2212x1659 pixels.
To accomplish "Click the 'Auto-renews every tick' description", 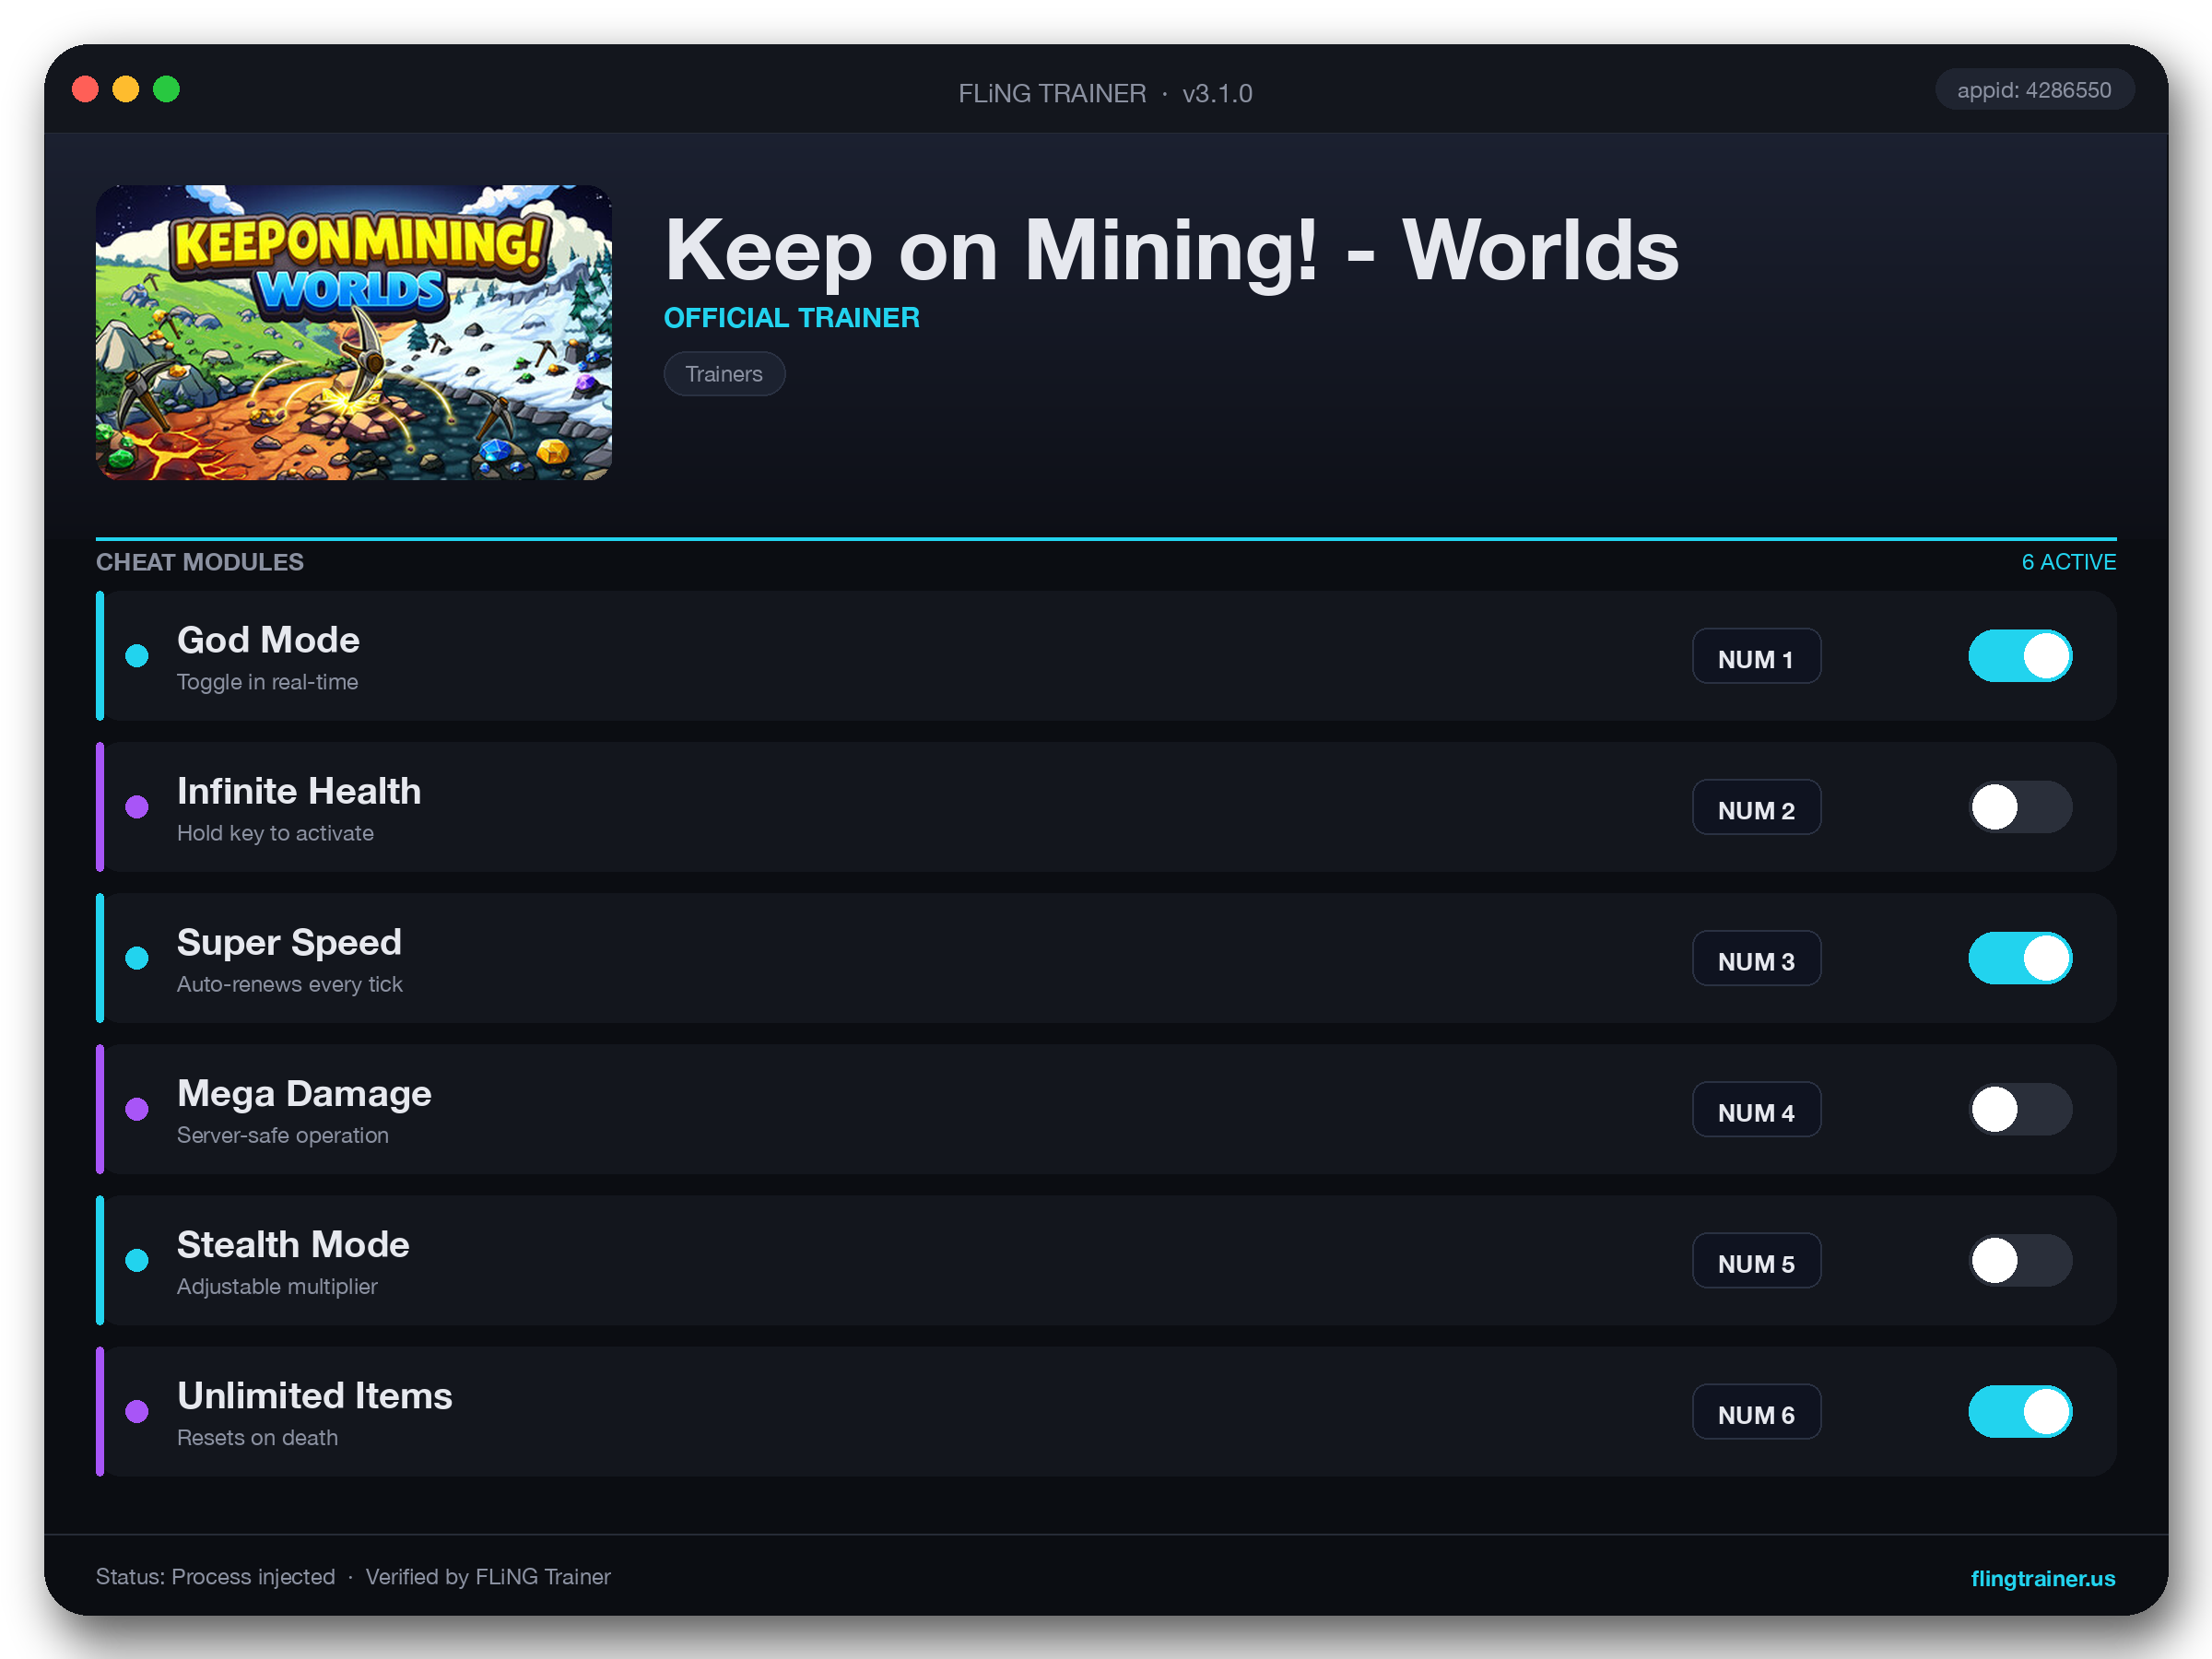I will tap(289, 984).
